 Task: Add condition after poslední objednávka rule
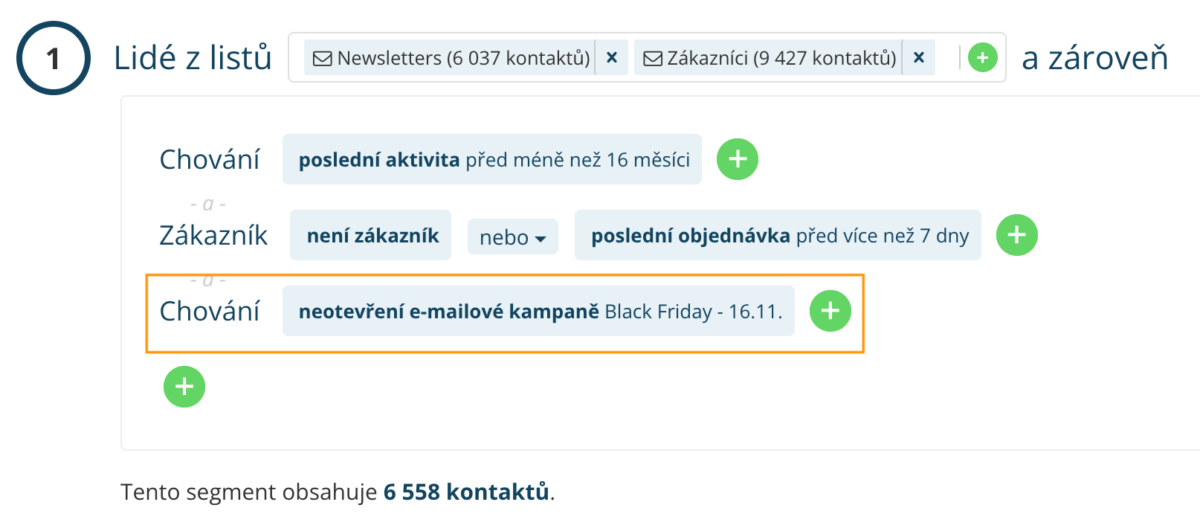pos(1016,235)
